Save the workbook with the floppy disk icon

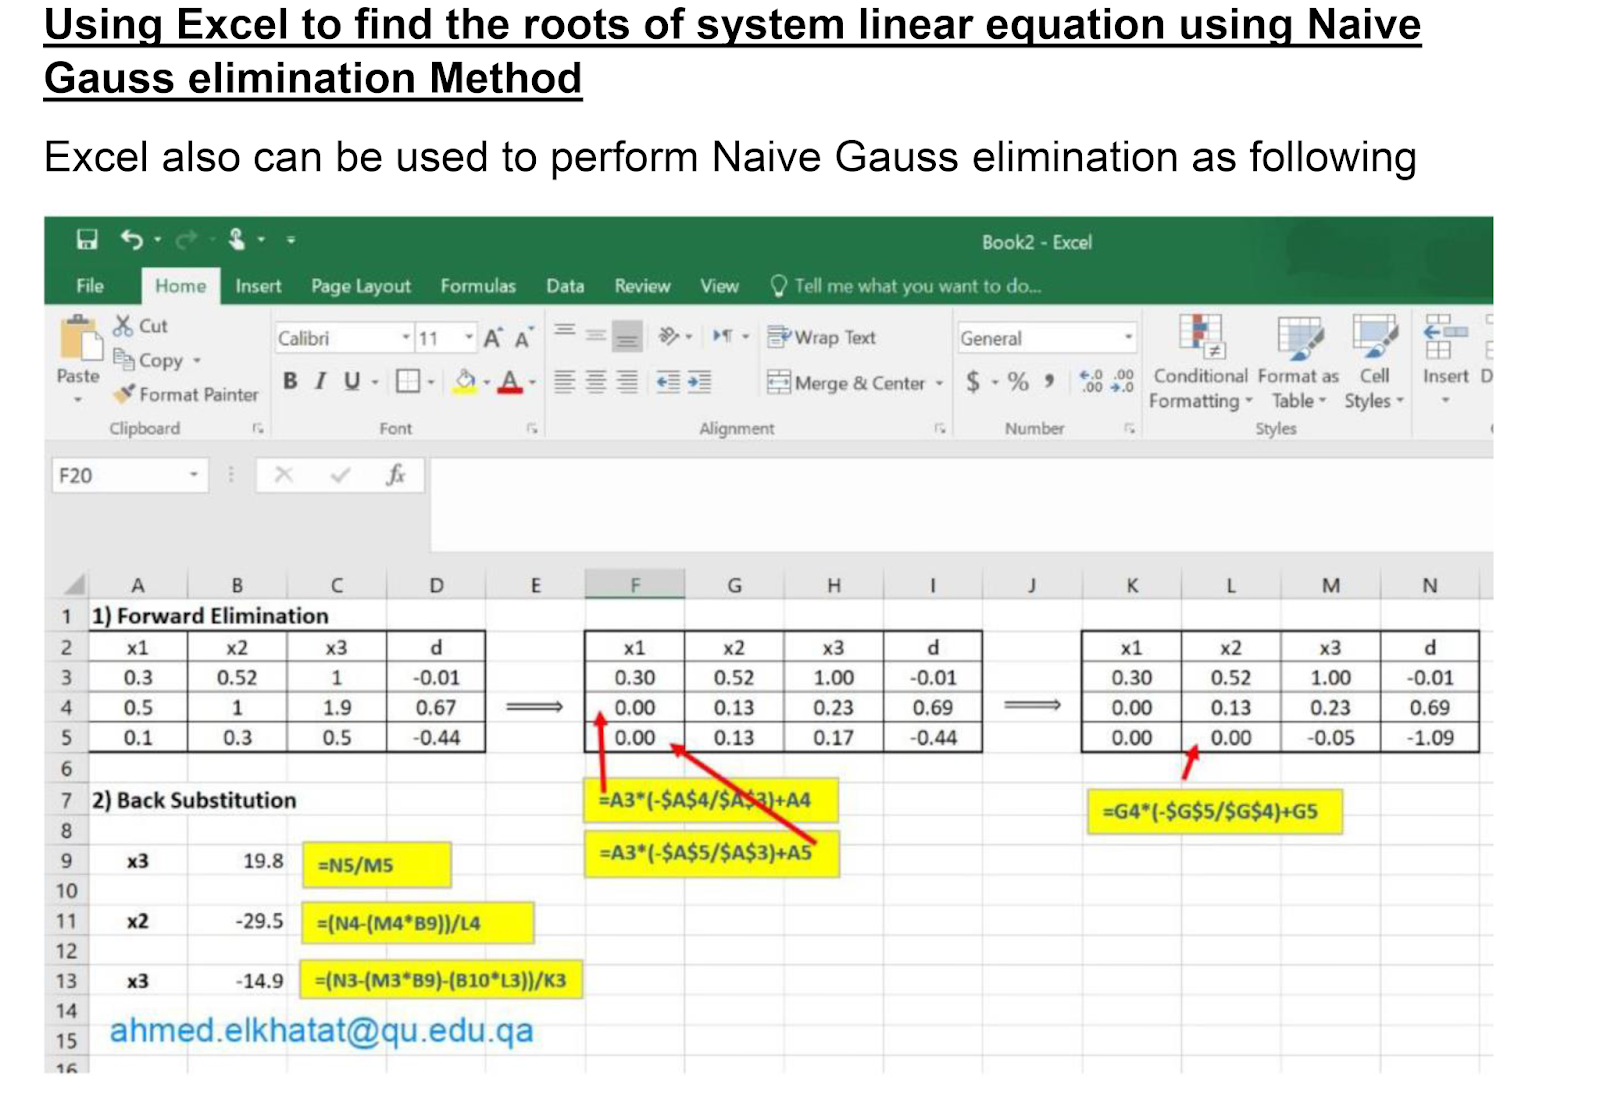[x=87, y=239]
